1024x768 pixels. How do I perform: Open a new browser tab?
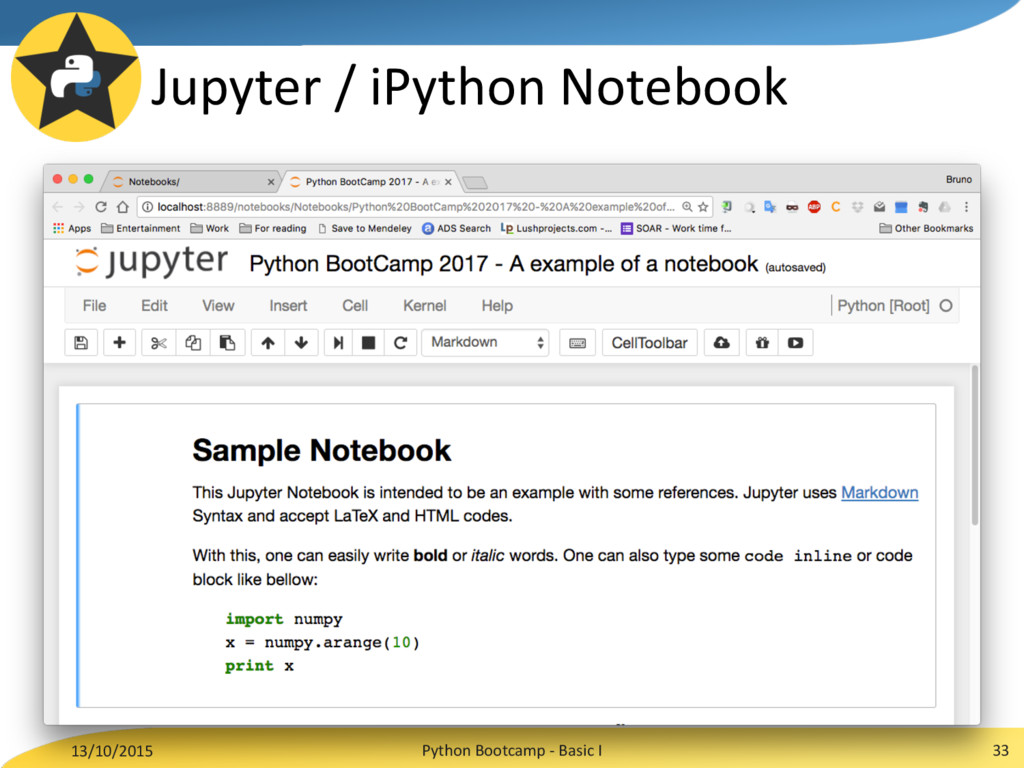(x=475, y=182)
